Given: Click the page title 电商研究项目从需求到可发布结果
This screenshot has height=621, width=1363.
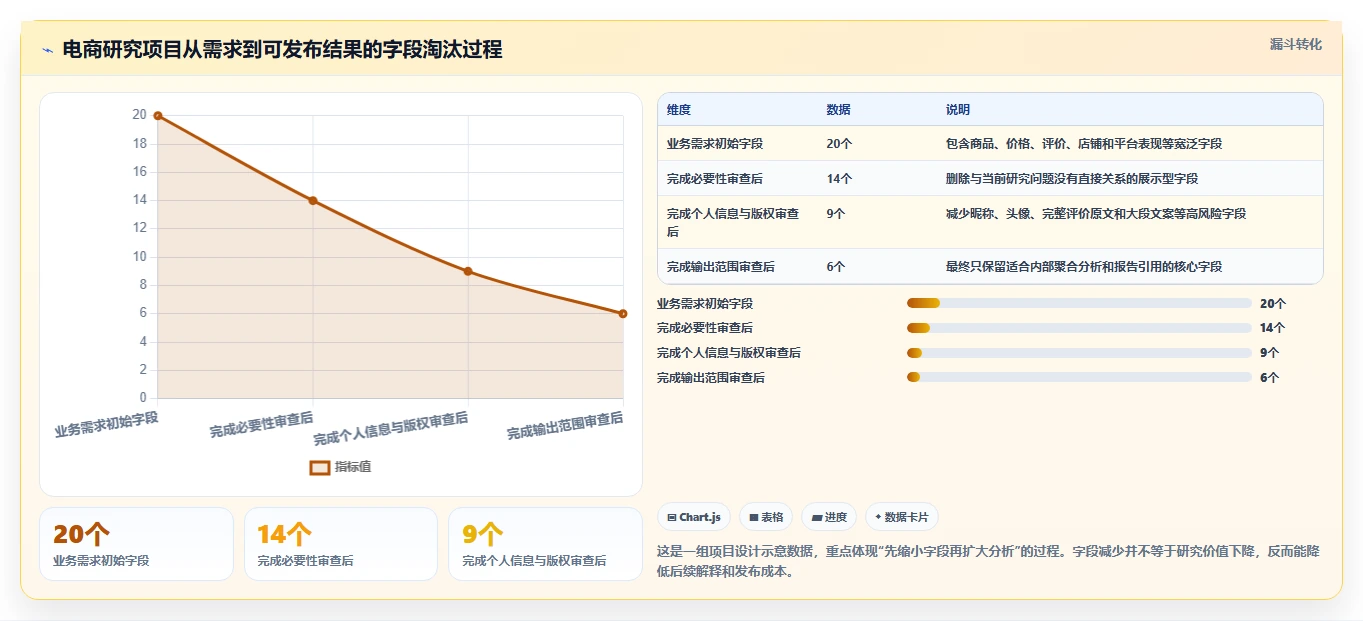Looking at the screenshot, I should pyautogui.click(x=282, y=49).
